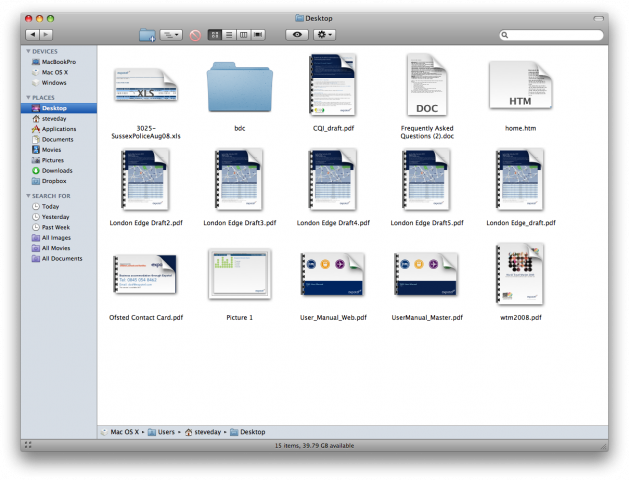Screen dimensions: 629x480
Task: Select Desktop in the sidebar Places
Action: (59, 108)
